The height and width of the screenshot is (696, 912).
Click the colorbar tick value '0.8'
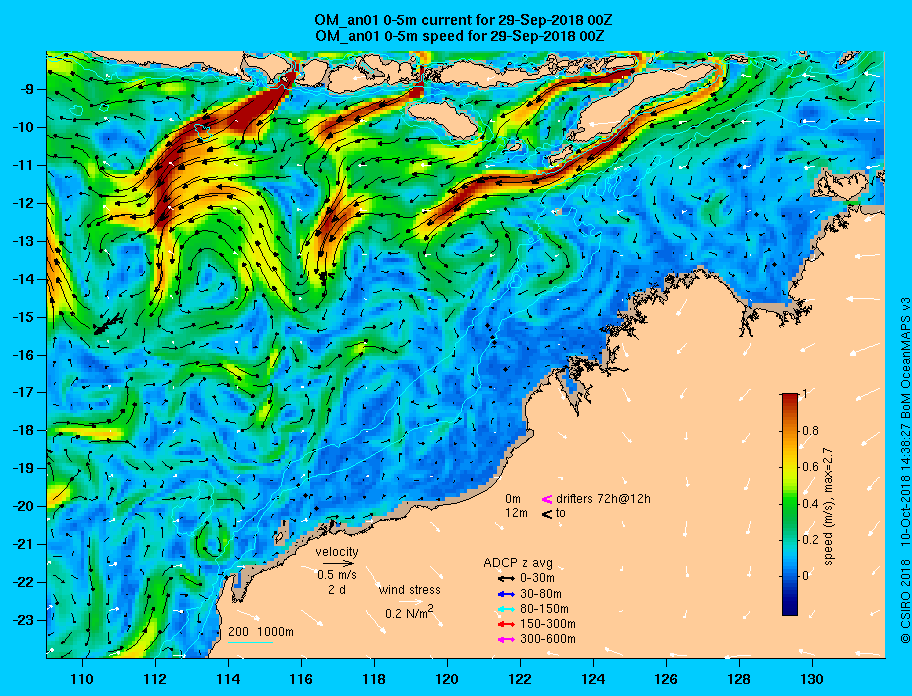810,431
